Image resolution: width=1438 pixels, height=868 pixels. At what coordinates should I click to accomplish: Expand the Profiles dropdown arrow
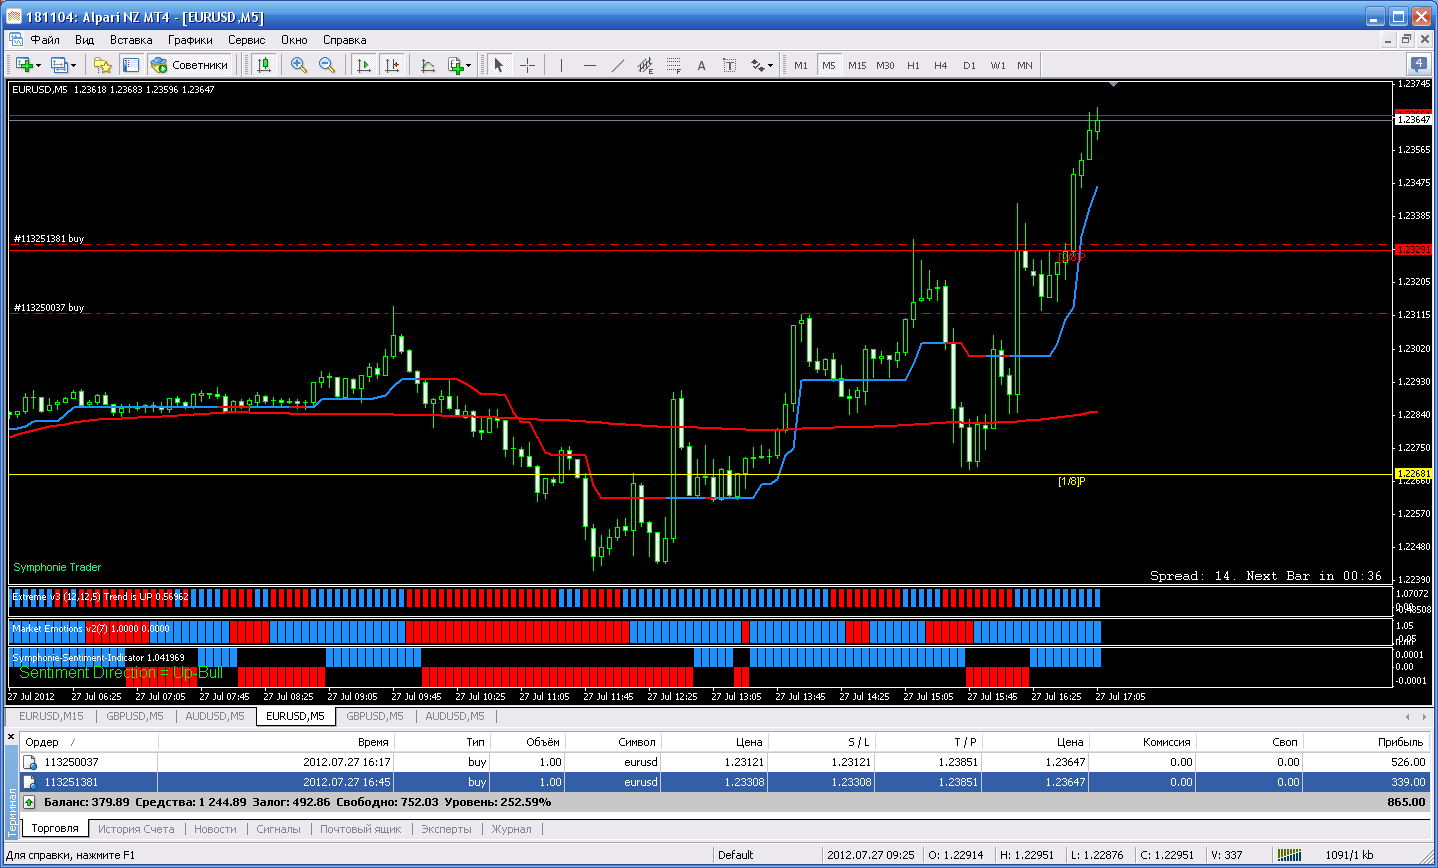click(74, 66)
